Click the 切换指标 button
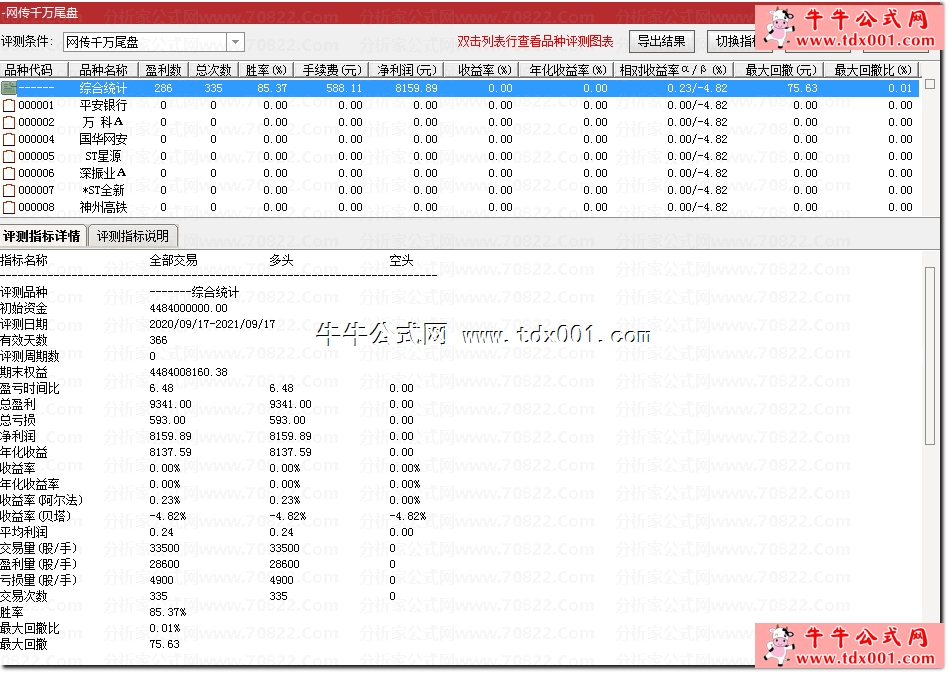 coord(735,41)
